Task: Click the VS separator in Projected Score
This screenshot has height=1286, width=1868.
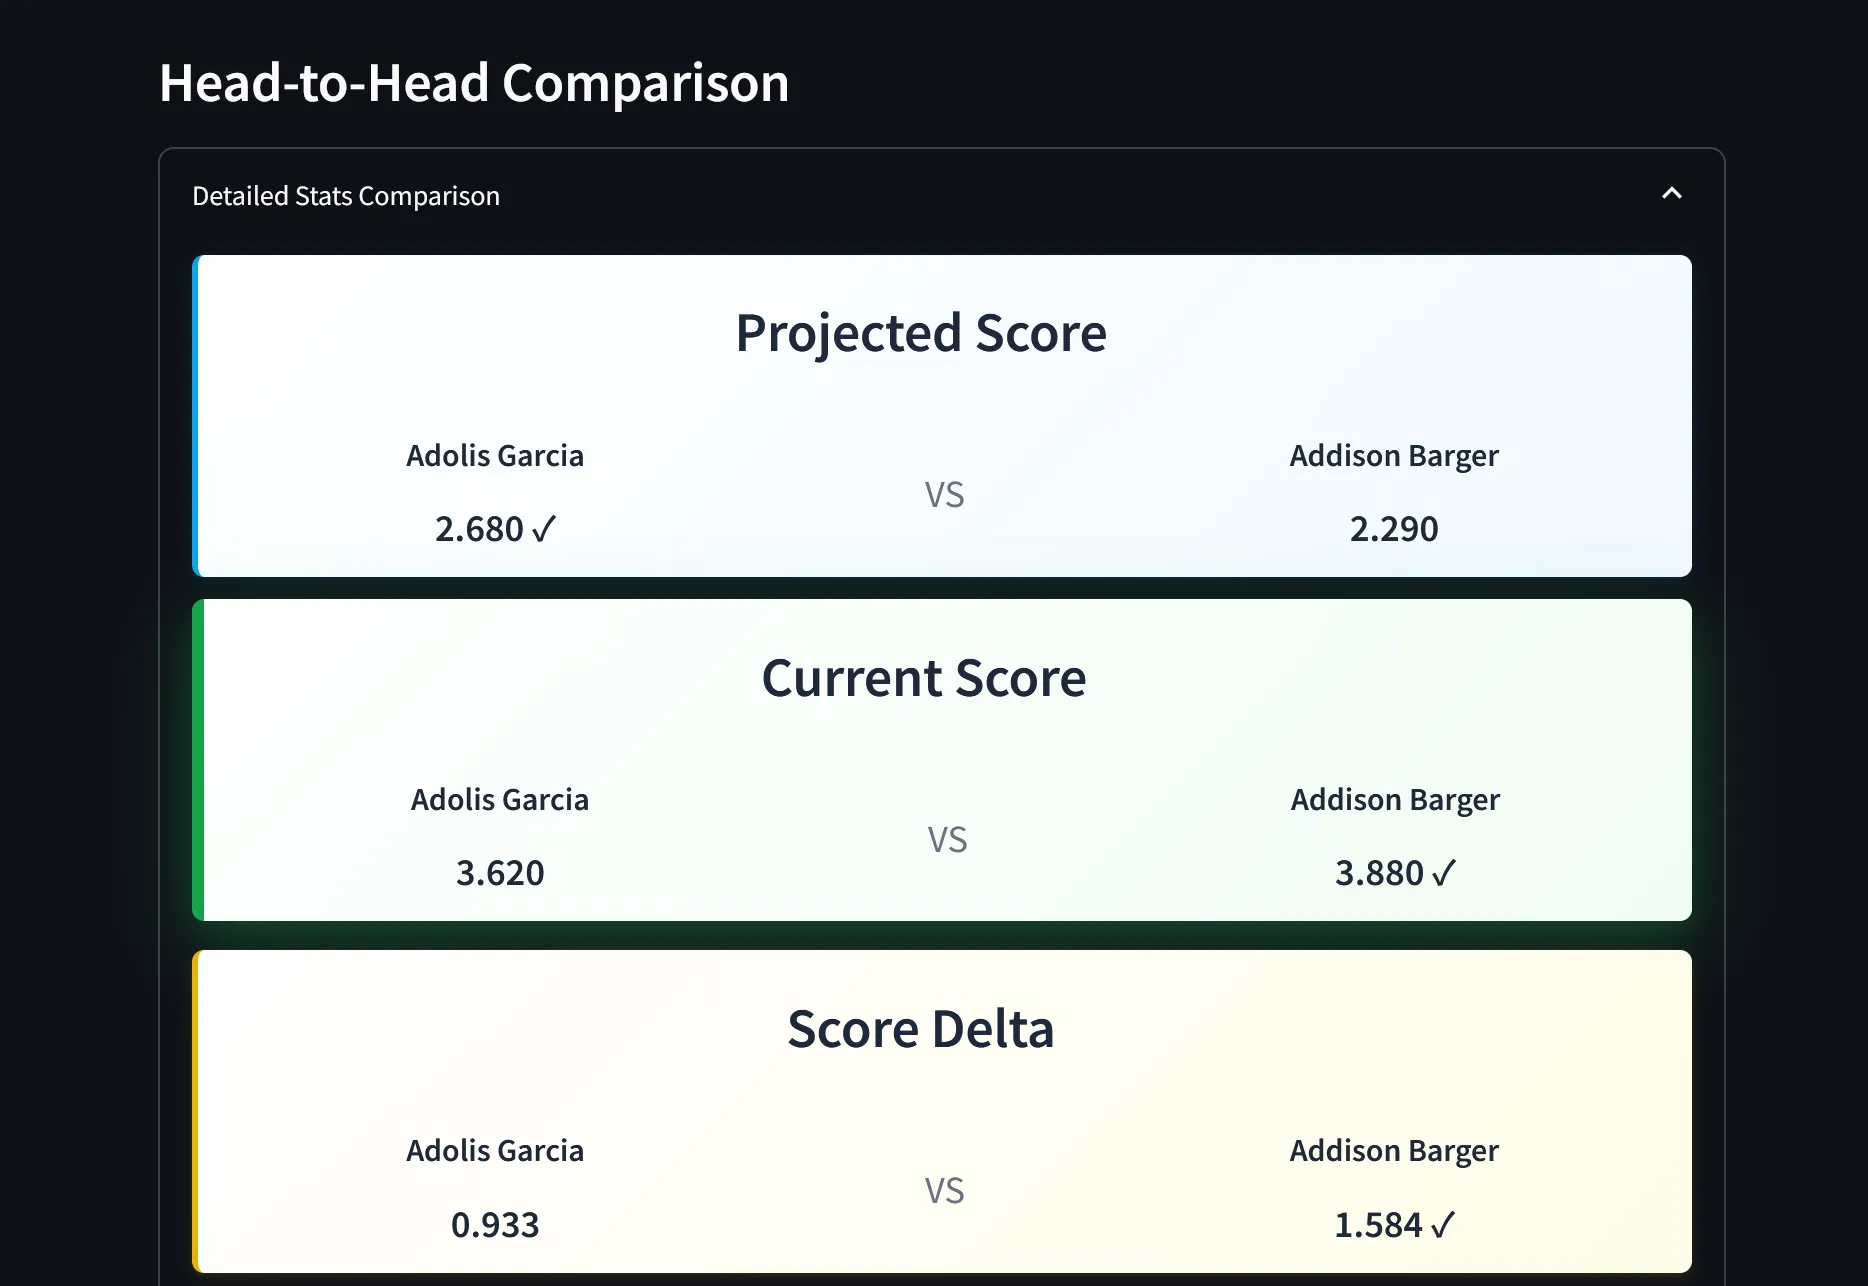Action: tap(944, 493)
